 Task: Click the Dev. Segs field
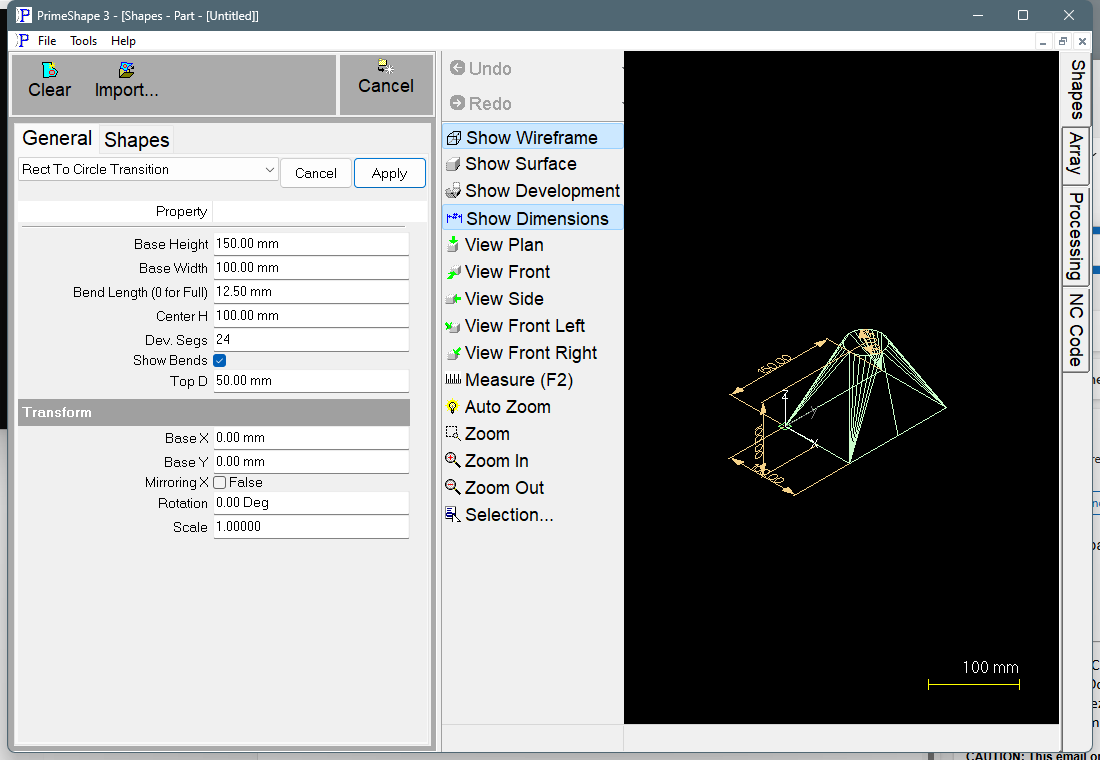tap(311, 340)
